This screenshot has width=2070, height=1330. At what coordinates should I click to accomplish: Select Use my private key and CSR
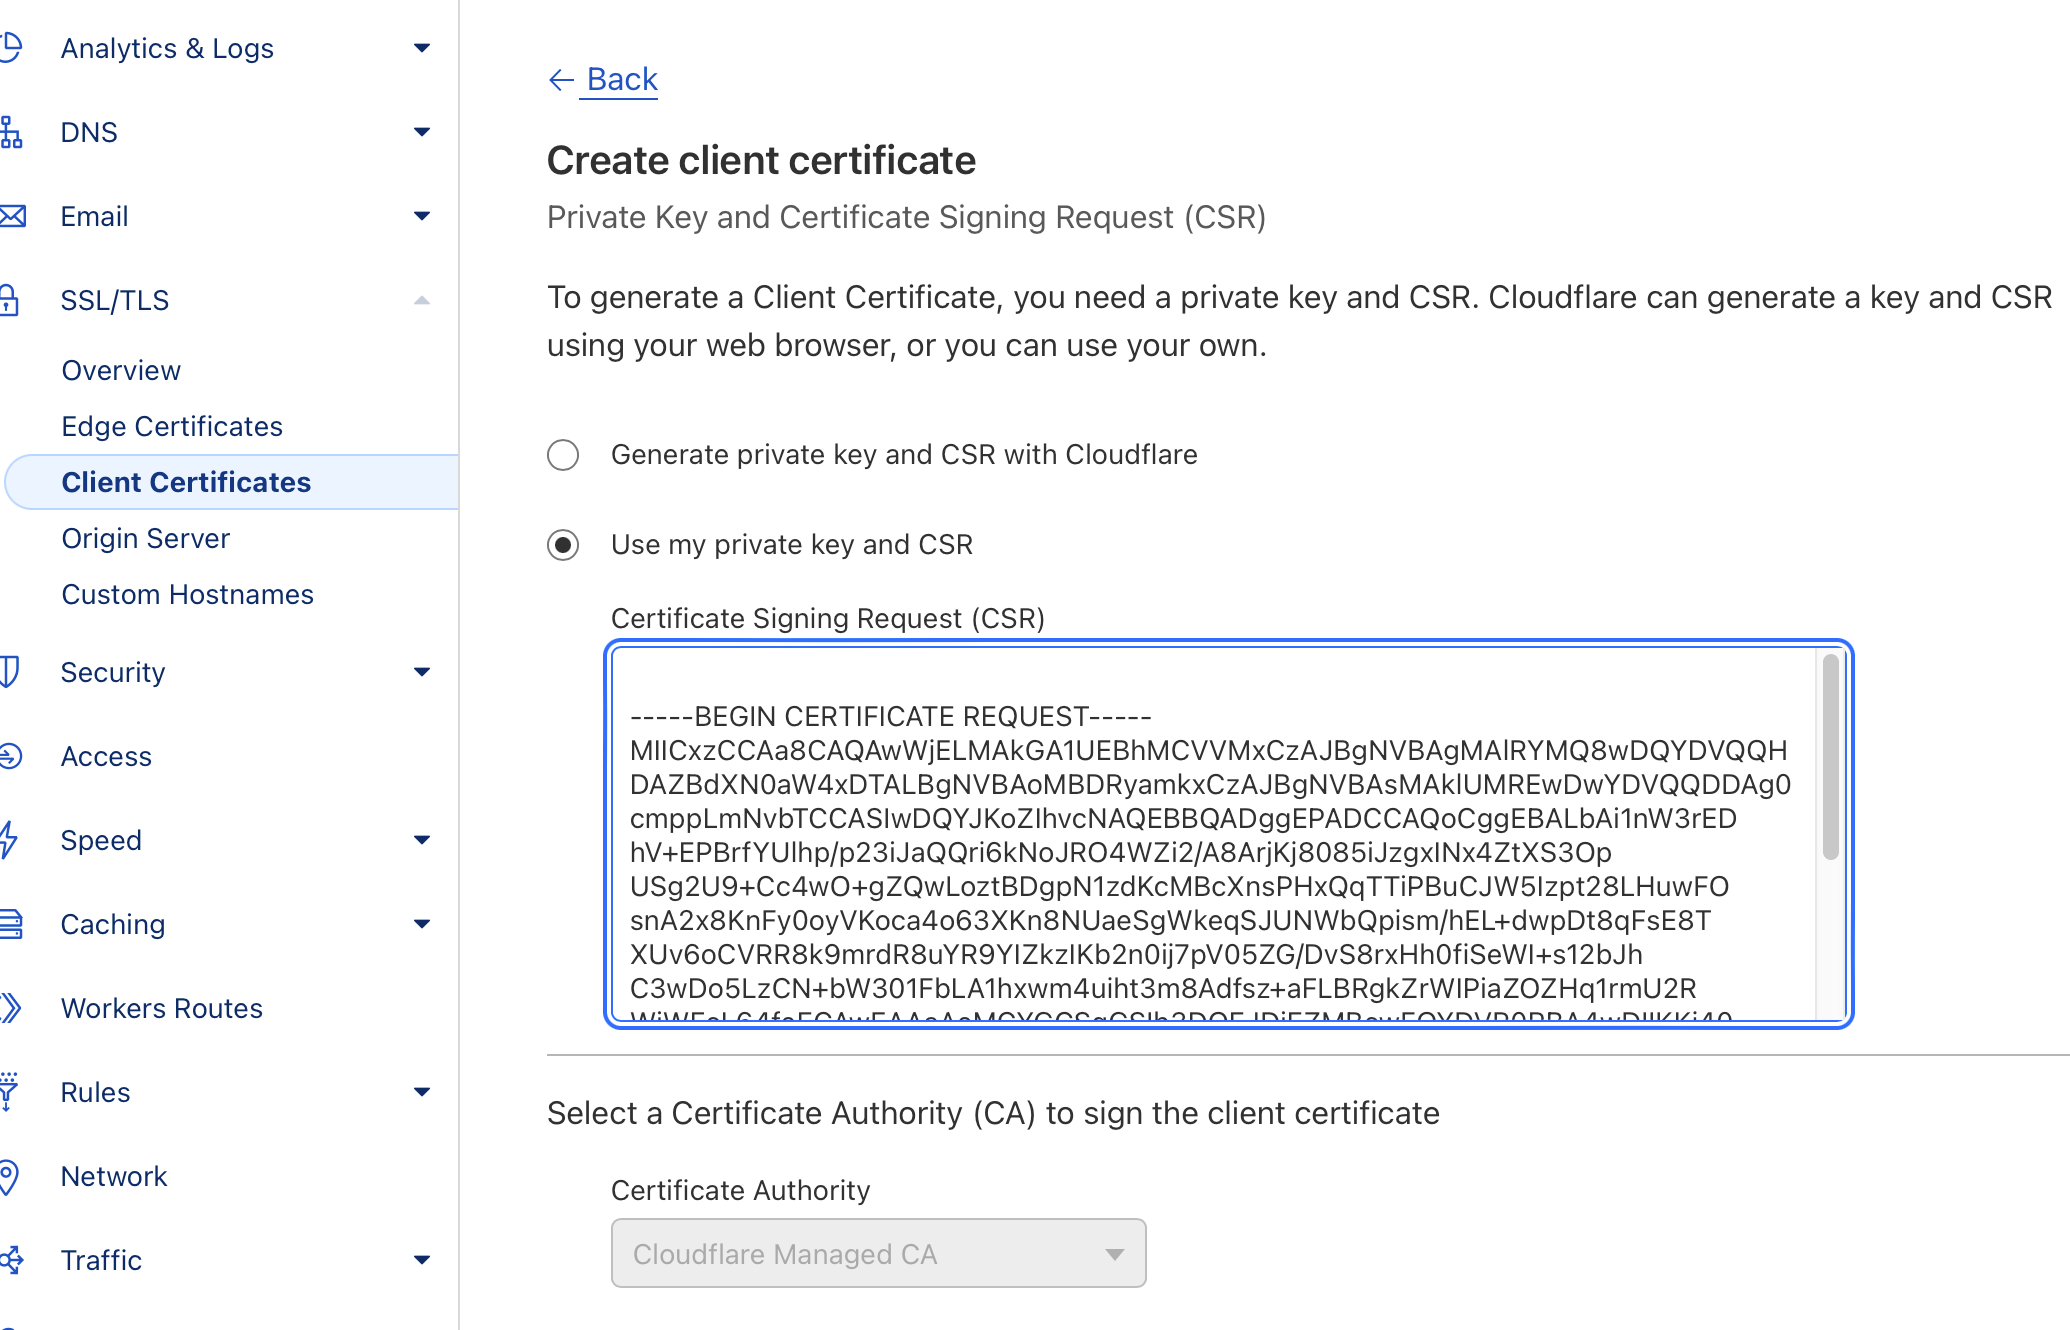click(563, 545)
